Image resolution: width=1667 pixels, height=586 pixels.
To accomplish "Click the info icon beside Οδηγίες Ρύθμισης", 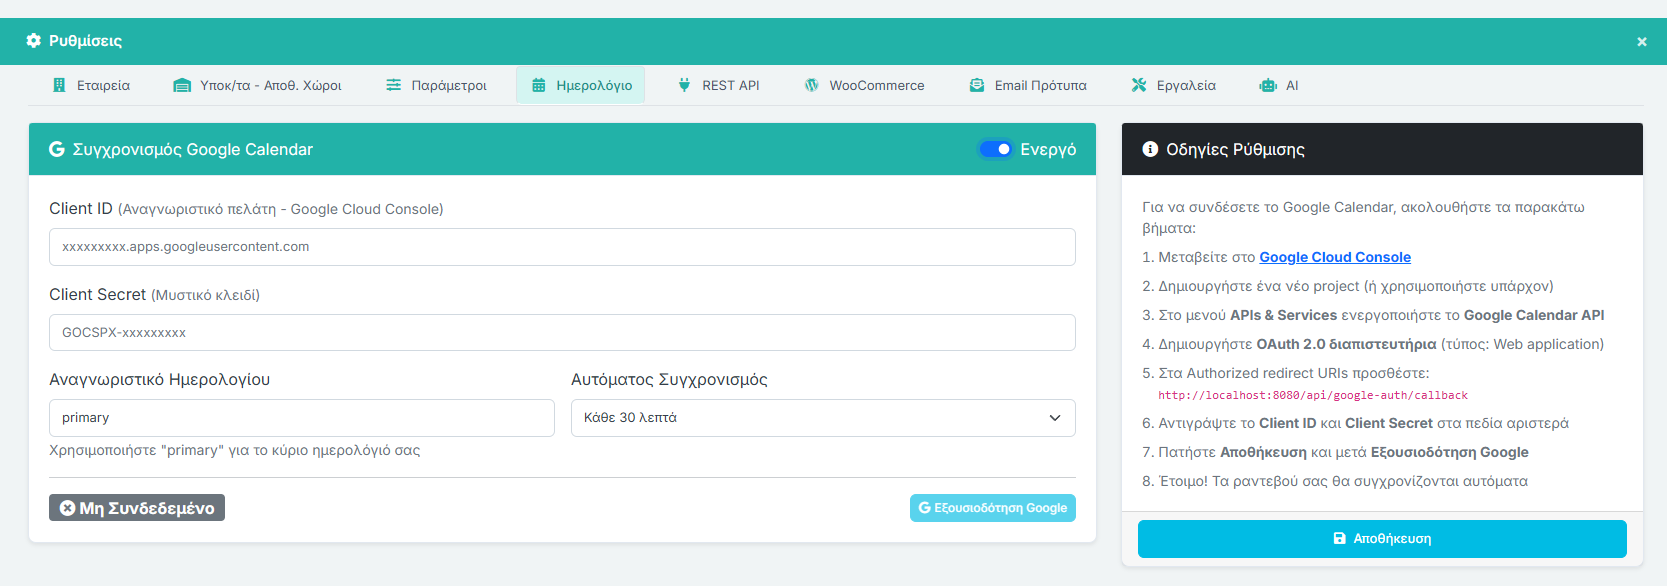I will (x=1150, y=149).
